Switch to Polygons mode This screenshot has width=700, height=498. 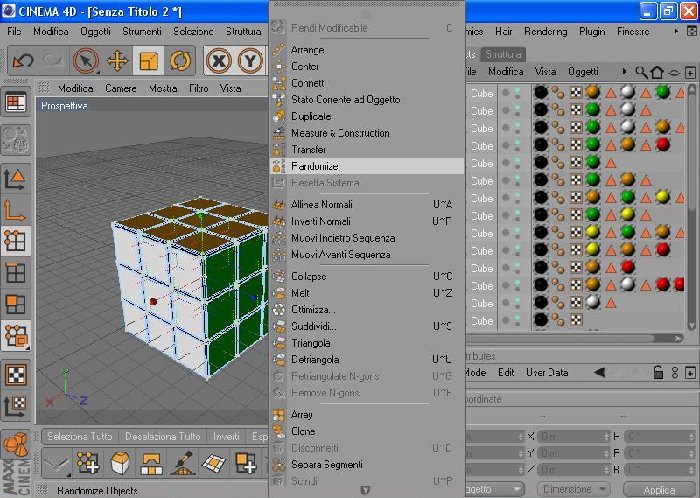[x=16, y=304]
